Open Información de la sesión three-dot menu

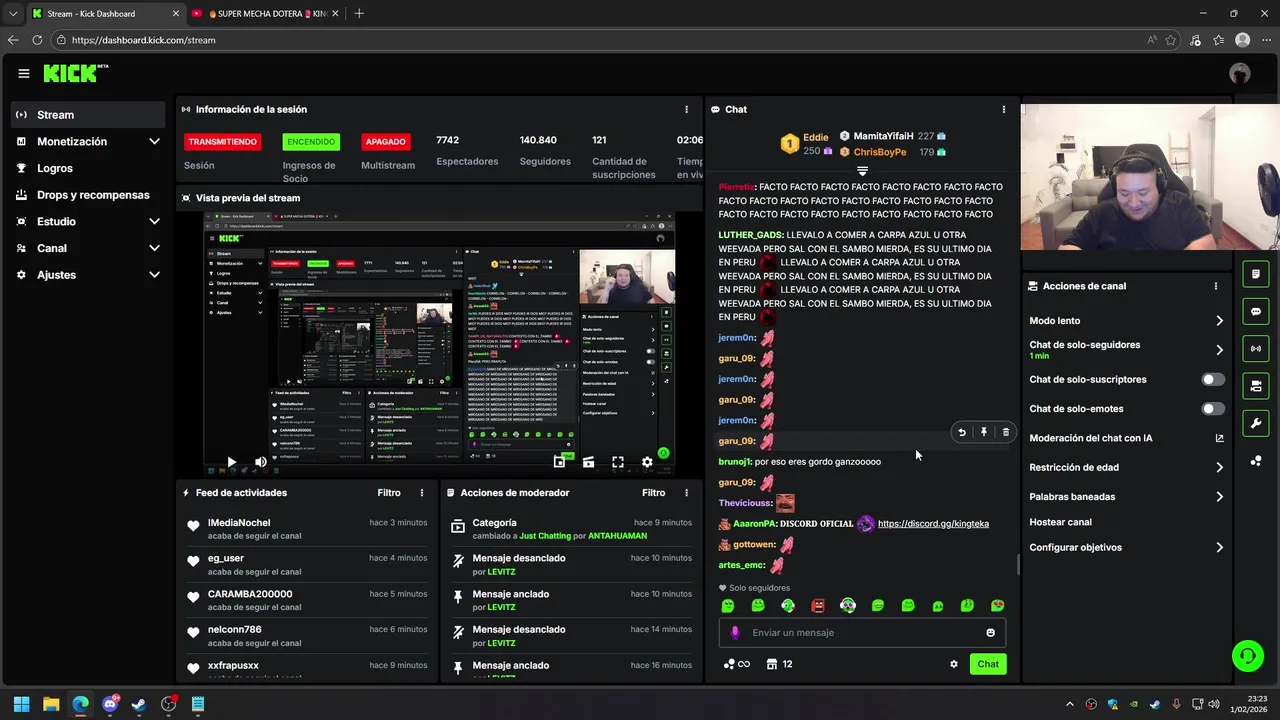point(686,110)
